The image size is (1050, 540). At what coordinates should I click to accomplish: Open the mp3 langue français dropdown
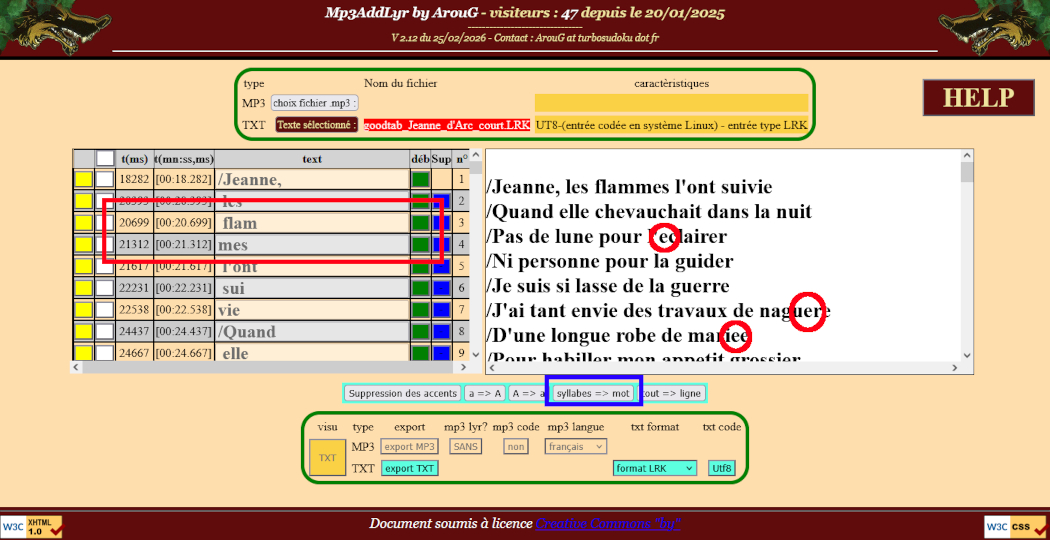pos(575,447)
